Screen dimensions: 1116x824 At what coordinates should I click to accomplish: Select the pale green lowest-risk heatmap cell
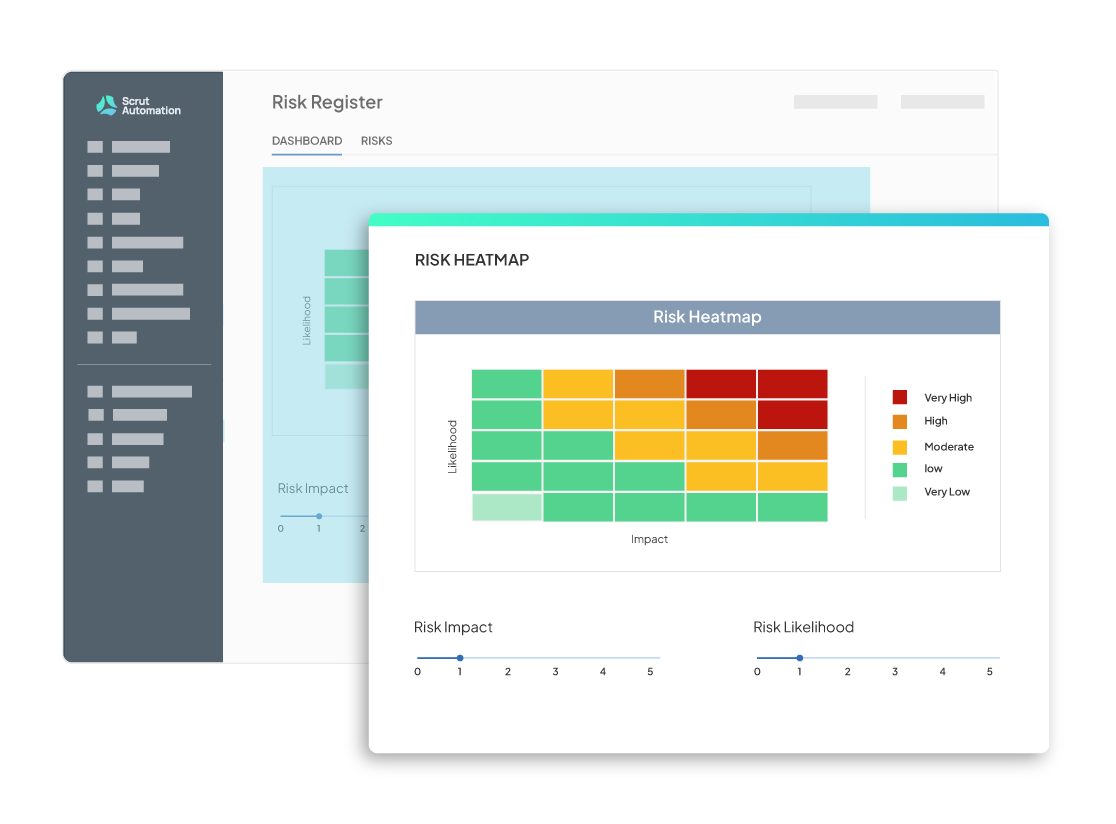click(507, 507)
